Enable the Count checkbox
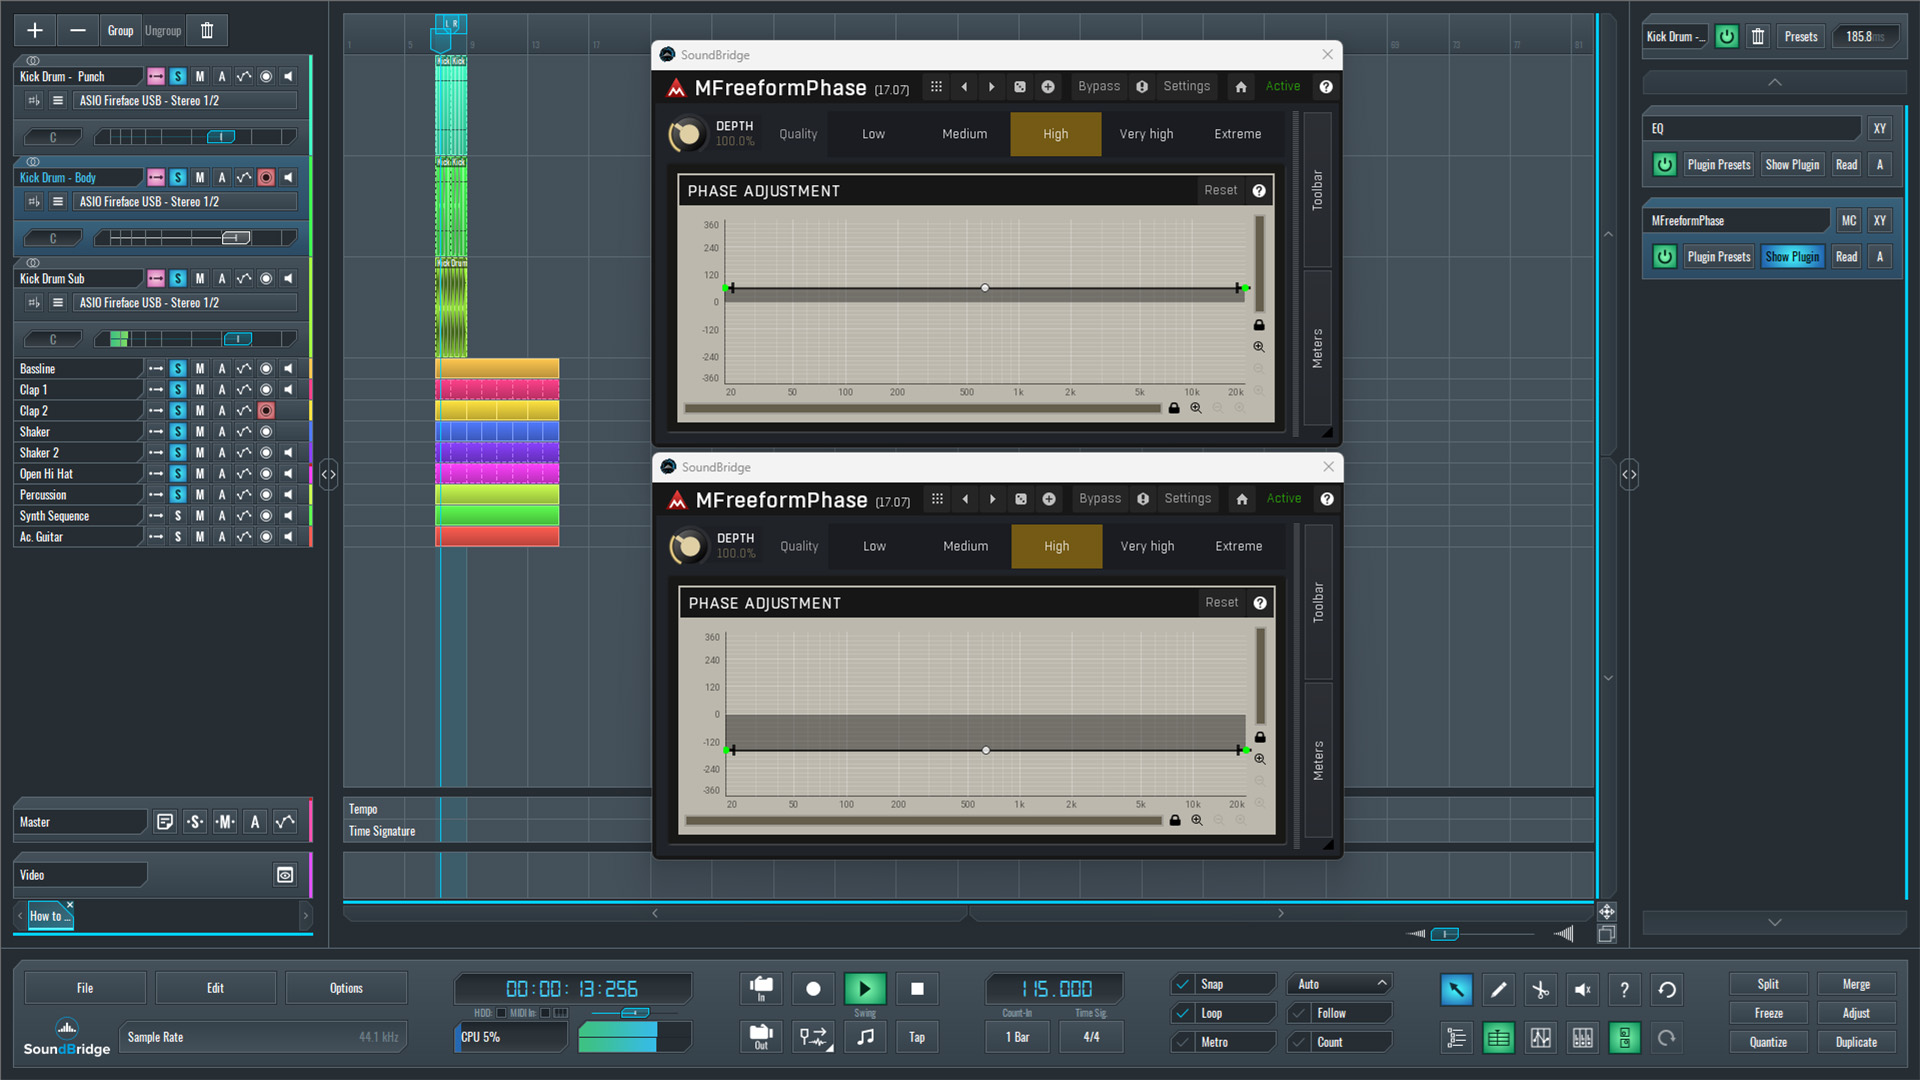Screen dimensions: 1920x1080 pyautogui.click(x=1299, y=1042)
